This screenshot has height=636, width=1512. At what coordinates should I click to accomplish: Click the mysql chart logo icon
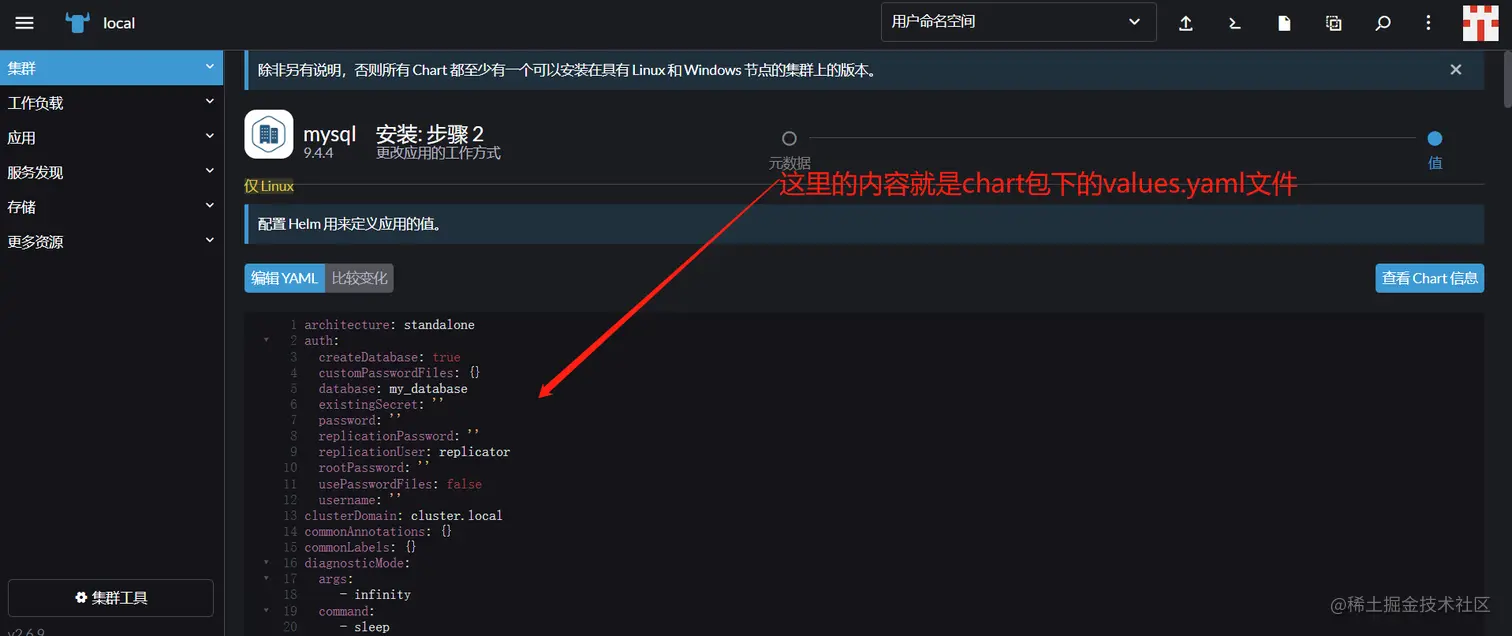[269, 134]
